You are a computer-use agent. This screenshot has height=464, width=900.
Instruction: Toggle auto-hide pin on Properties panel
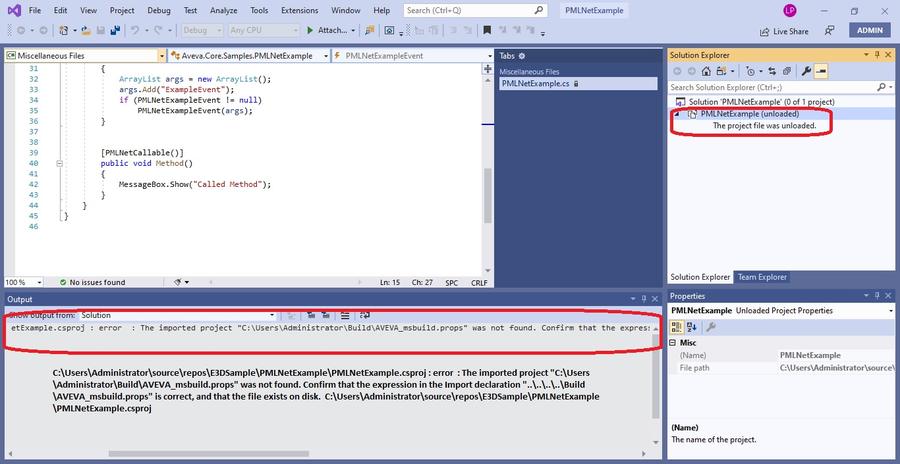877,296
